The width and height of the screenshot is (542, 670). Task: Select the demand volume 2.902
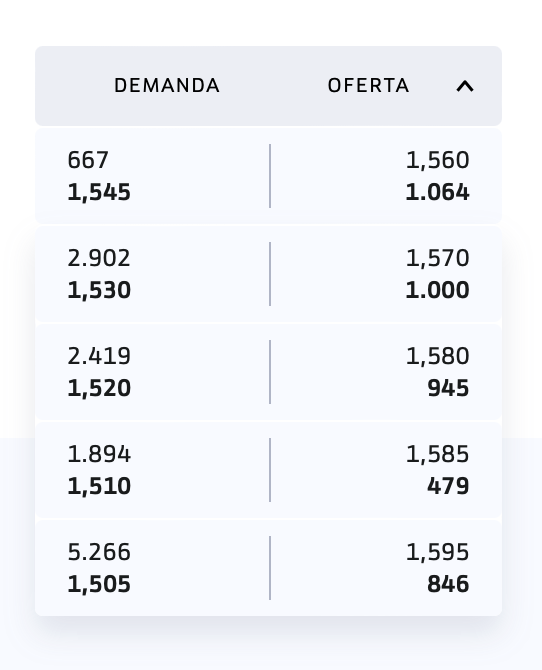[99, 258]
